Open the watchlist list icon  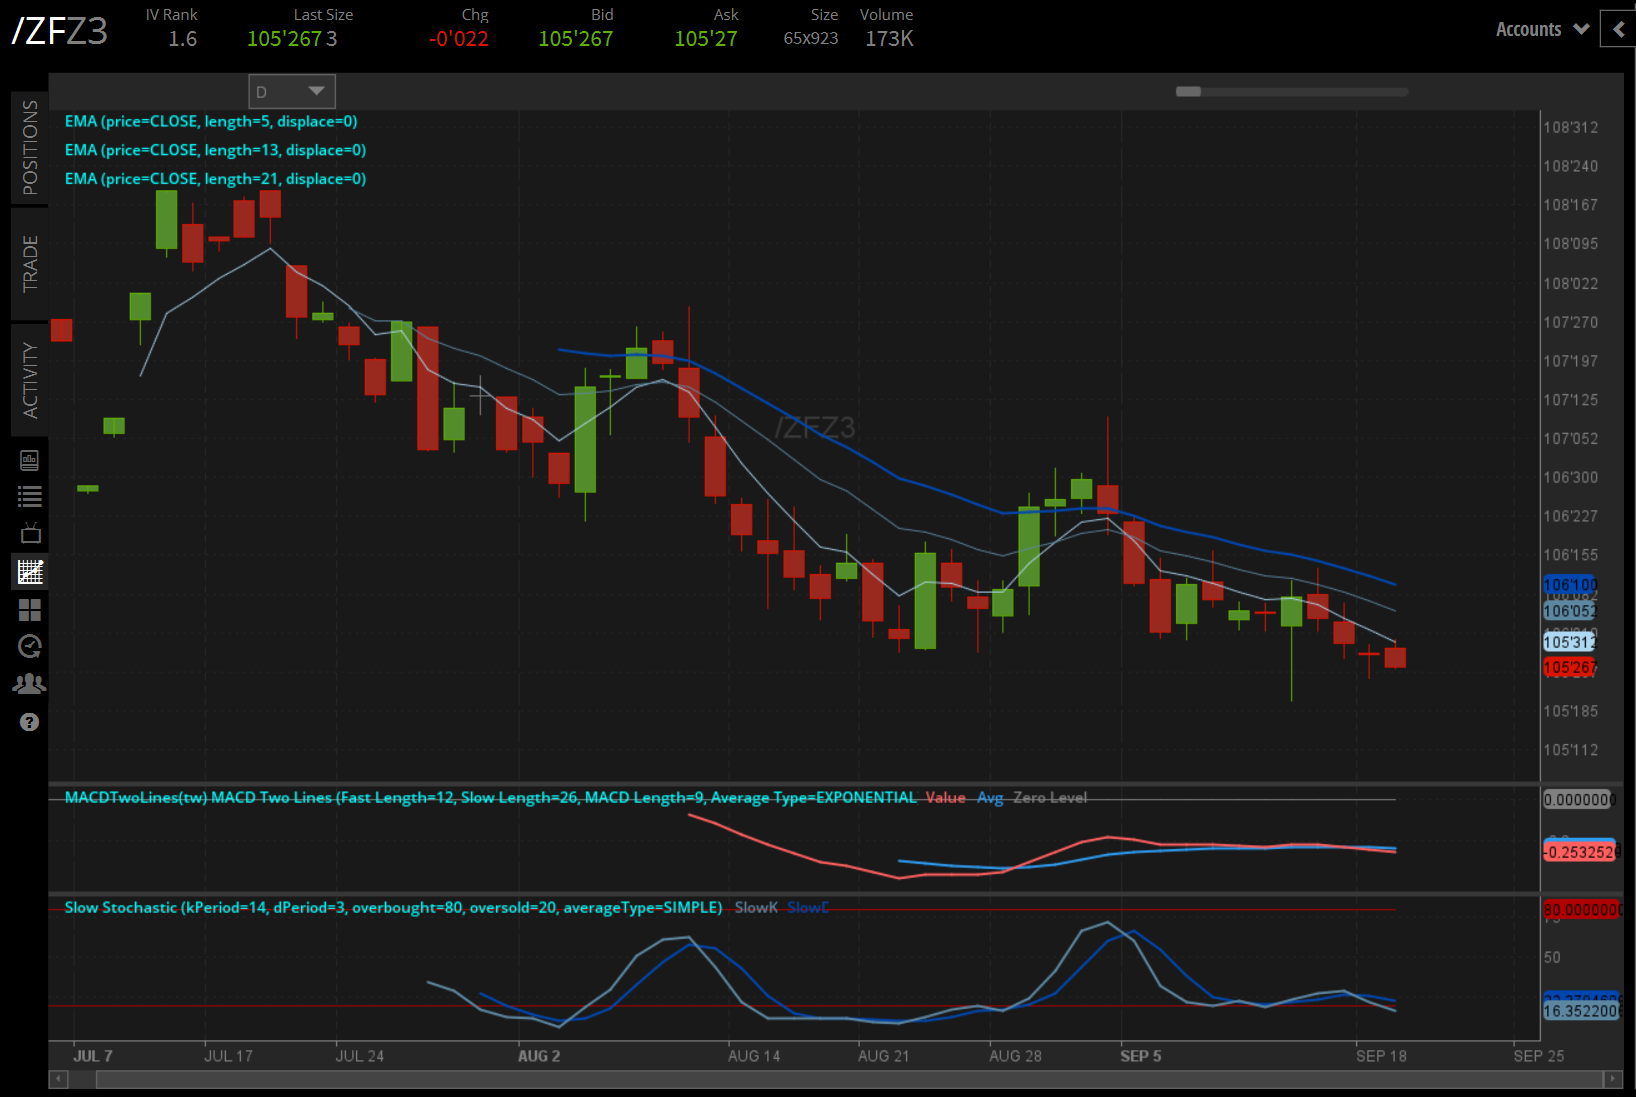pyautogui.click(x=29, y=497)
